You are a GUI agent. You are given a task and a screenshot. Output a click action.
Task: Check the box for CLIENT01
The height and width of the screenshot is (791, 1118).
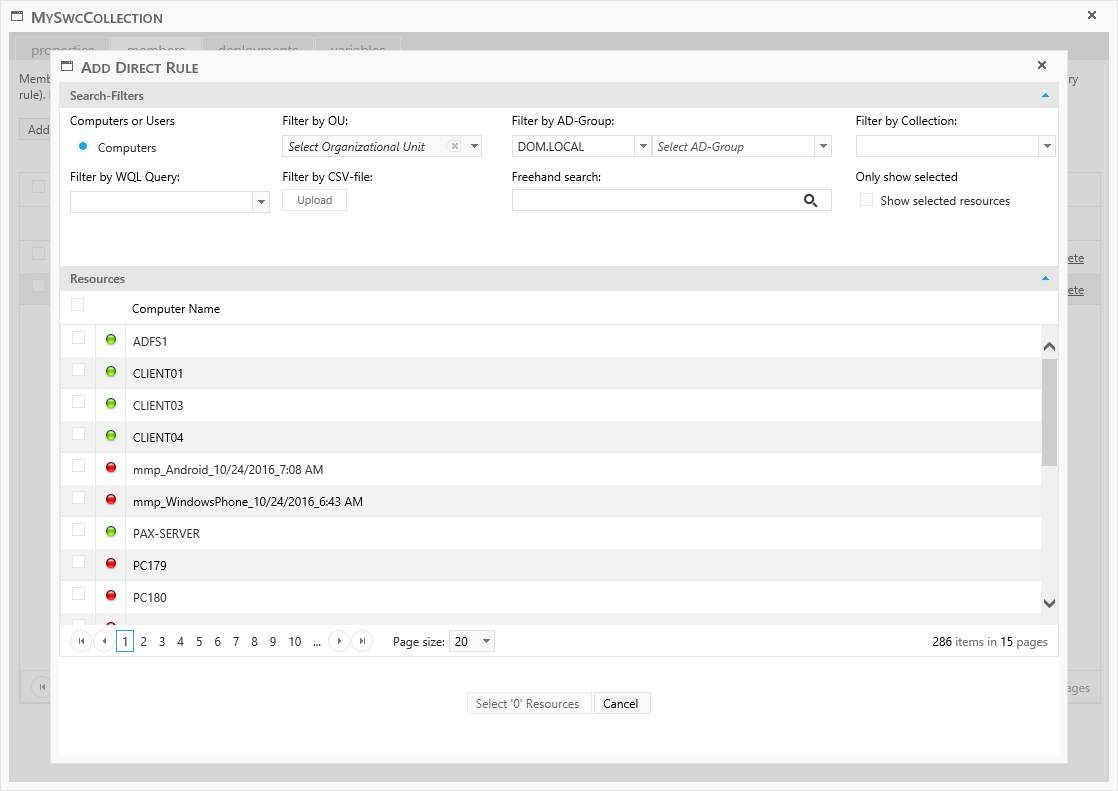79,370
